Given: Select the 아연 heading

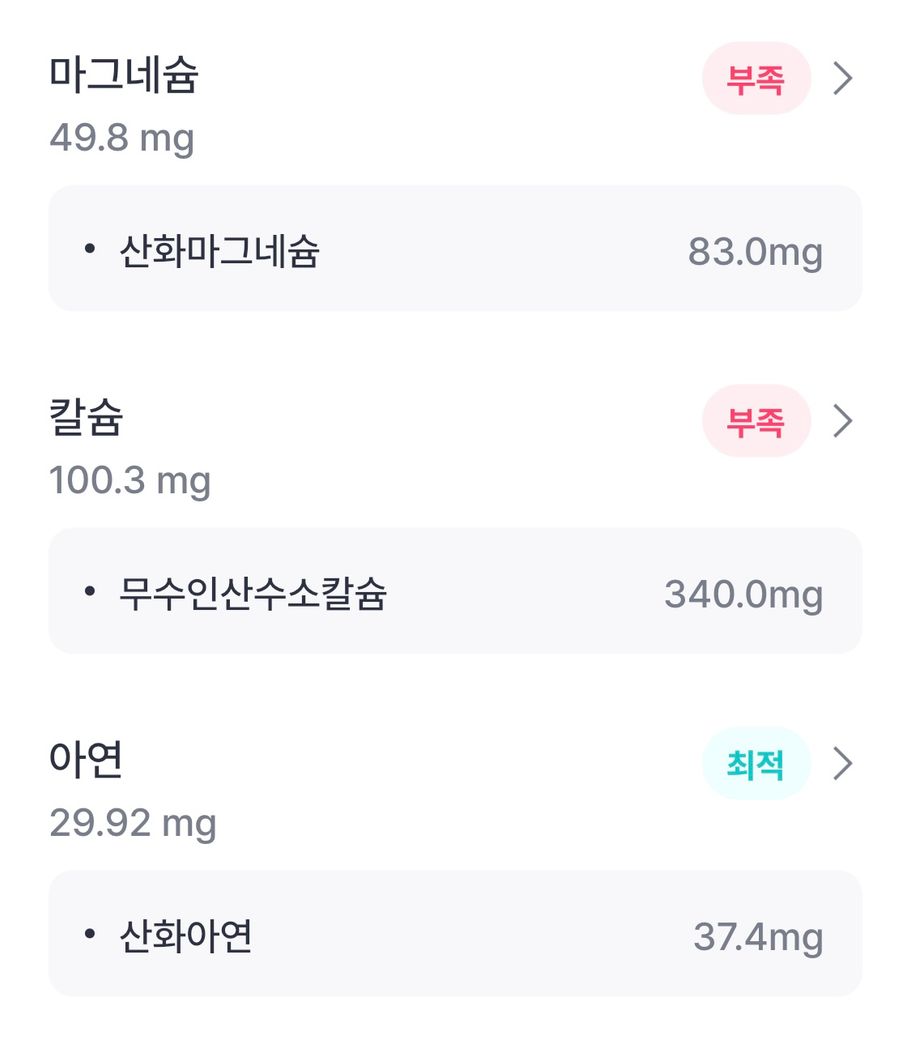Looking at the screenshot, I should coord(86,761).
